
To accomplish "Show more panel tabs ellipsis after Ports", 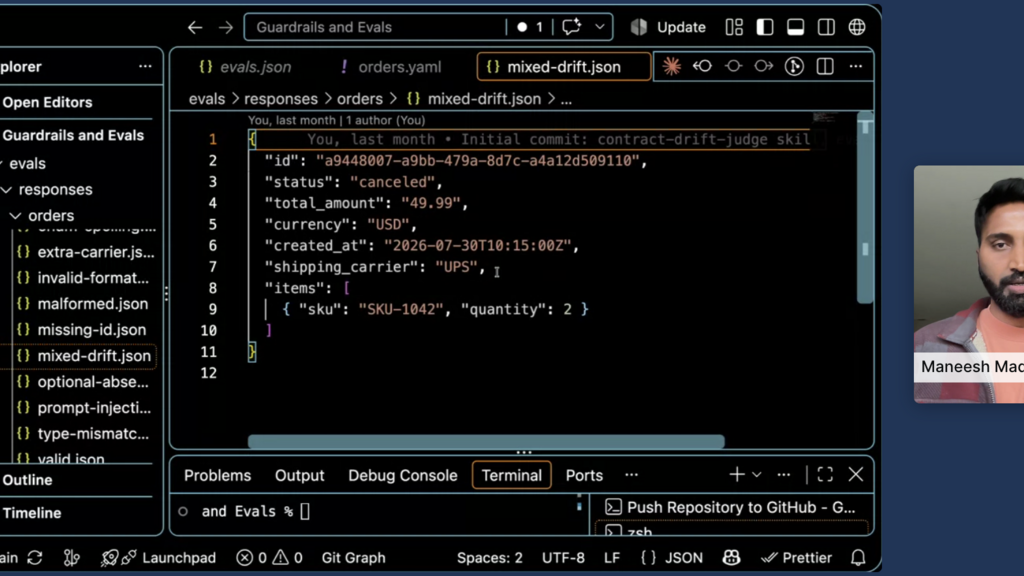I will click(x=631, y=475).
